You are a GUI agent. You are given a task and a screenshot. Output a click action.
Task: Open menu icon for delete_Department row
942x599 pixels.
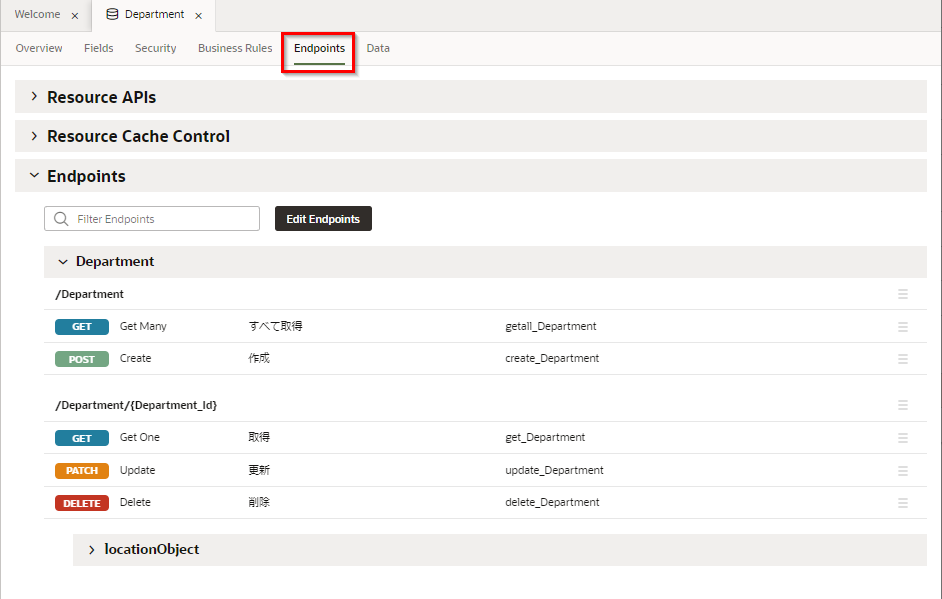pos(902,503)
